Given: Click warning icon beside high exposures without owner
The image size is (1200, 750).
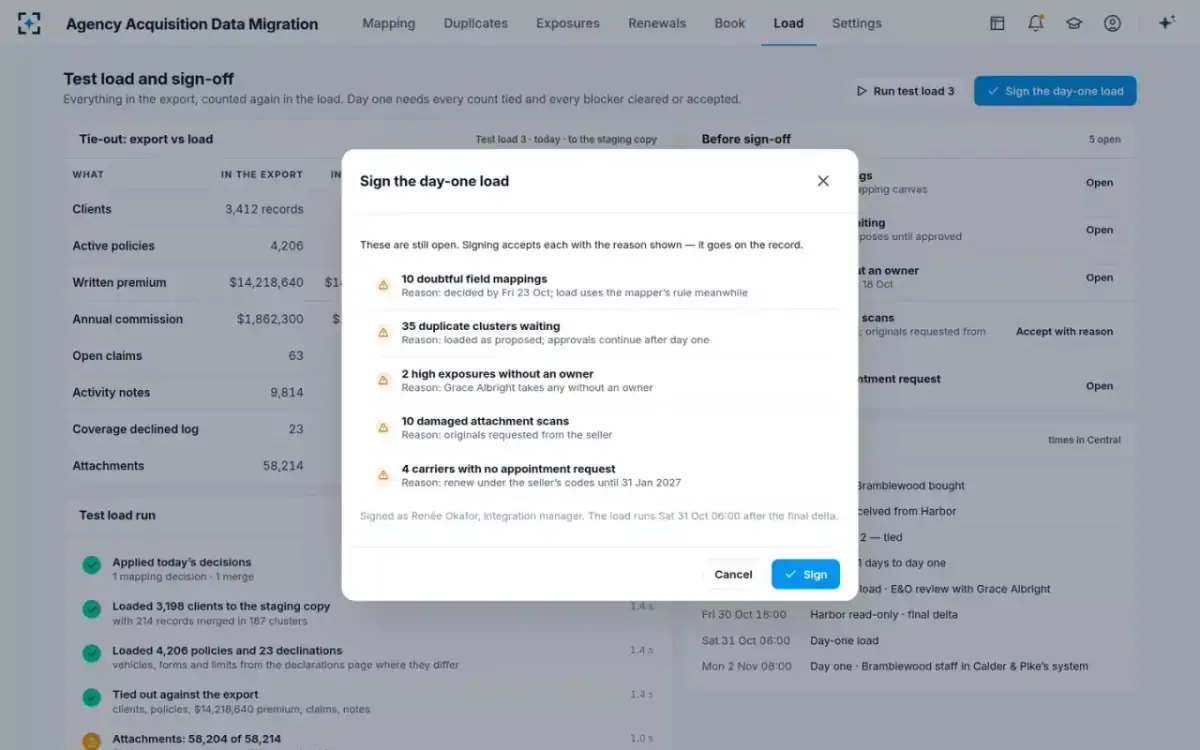Looking at the screenshot, I should (382, 380).
